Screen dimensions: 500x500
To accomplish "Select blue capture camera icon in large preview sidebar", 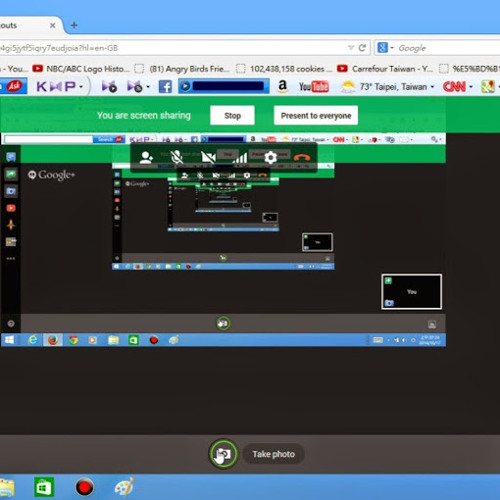I will click(11, 191).
